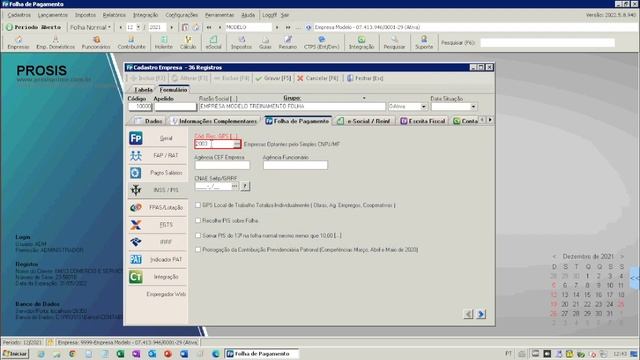The image size is (640, 360).
Task: Click the question mark button beside CNAE
Action: (245, 186)
